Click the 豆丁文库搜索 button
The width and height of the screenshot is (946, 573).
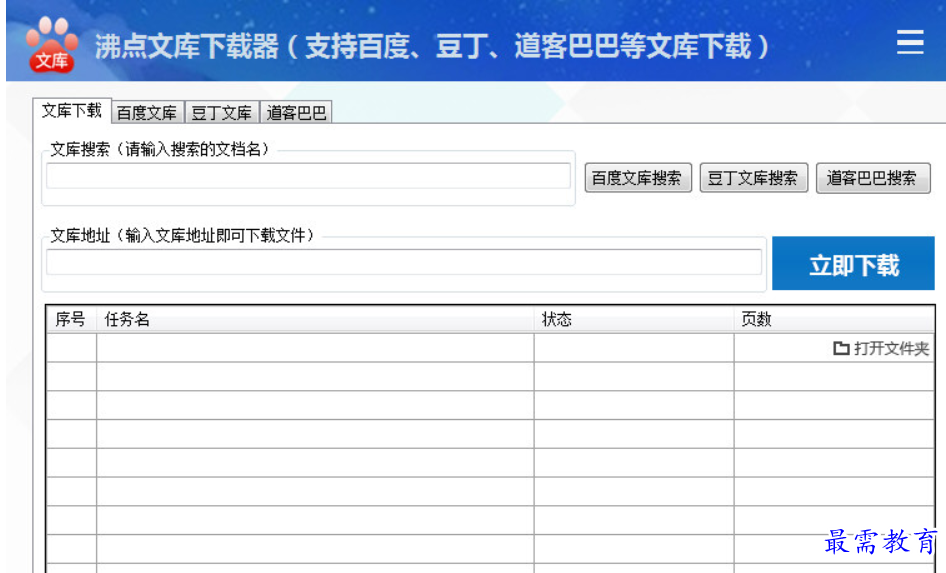(754, 178)
